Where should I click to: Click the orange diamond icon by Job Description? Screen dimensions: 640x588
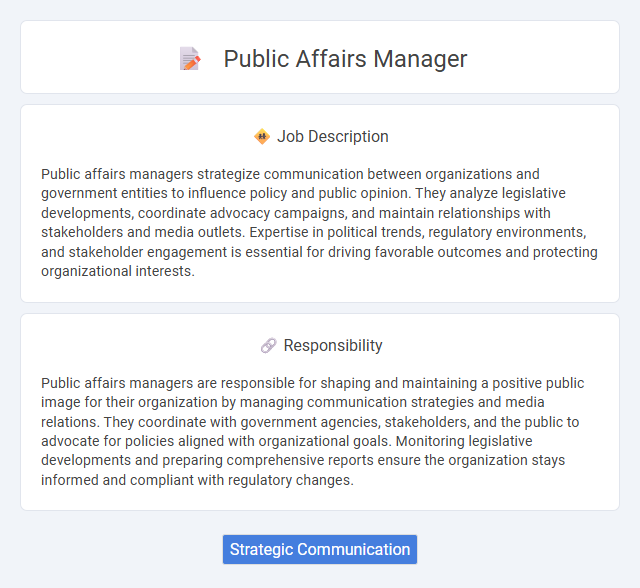click(262, 137)
